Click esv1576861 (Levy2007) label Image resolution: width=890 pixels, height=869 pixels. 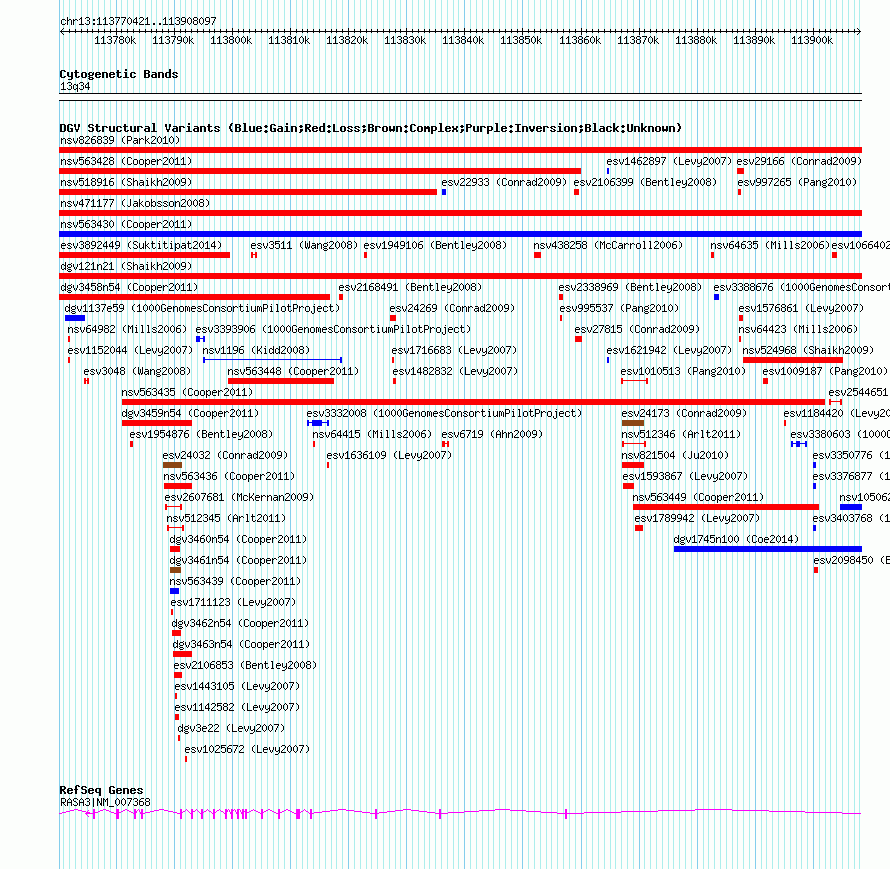pyautogui.click(x=801, y=308)
